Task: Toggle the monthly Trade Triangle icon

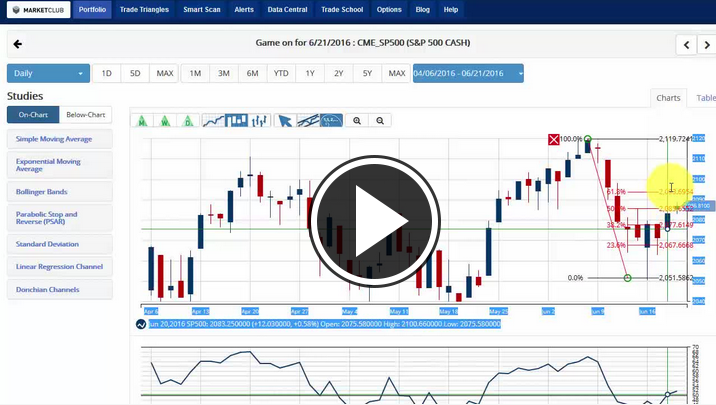Action: coord(142,121)
